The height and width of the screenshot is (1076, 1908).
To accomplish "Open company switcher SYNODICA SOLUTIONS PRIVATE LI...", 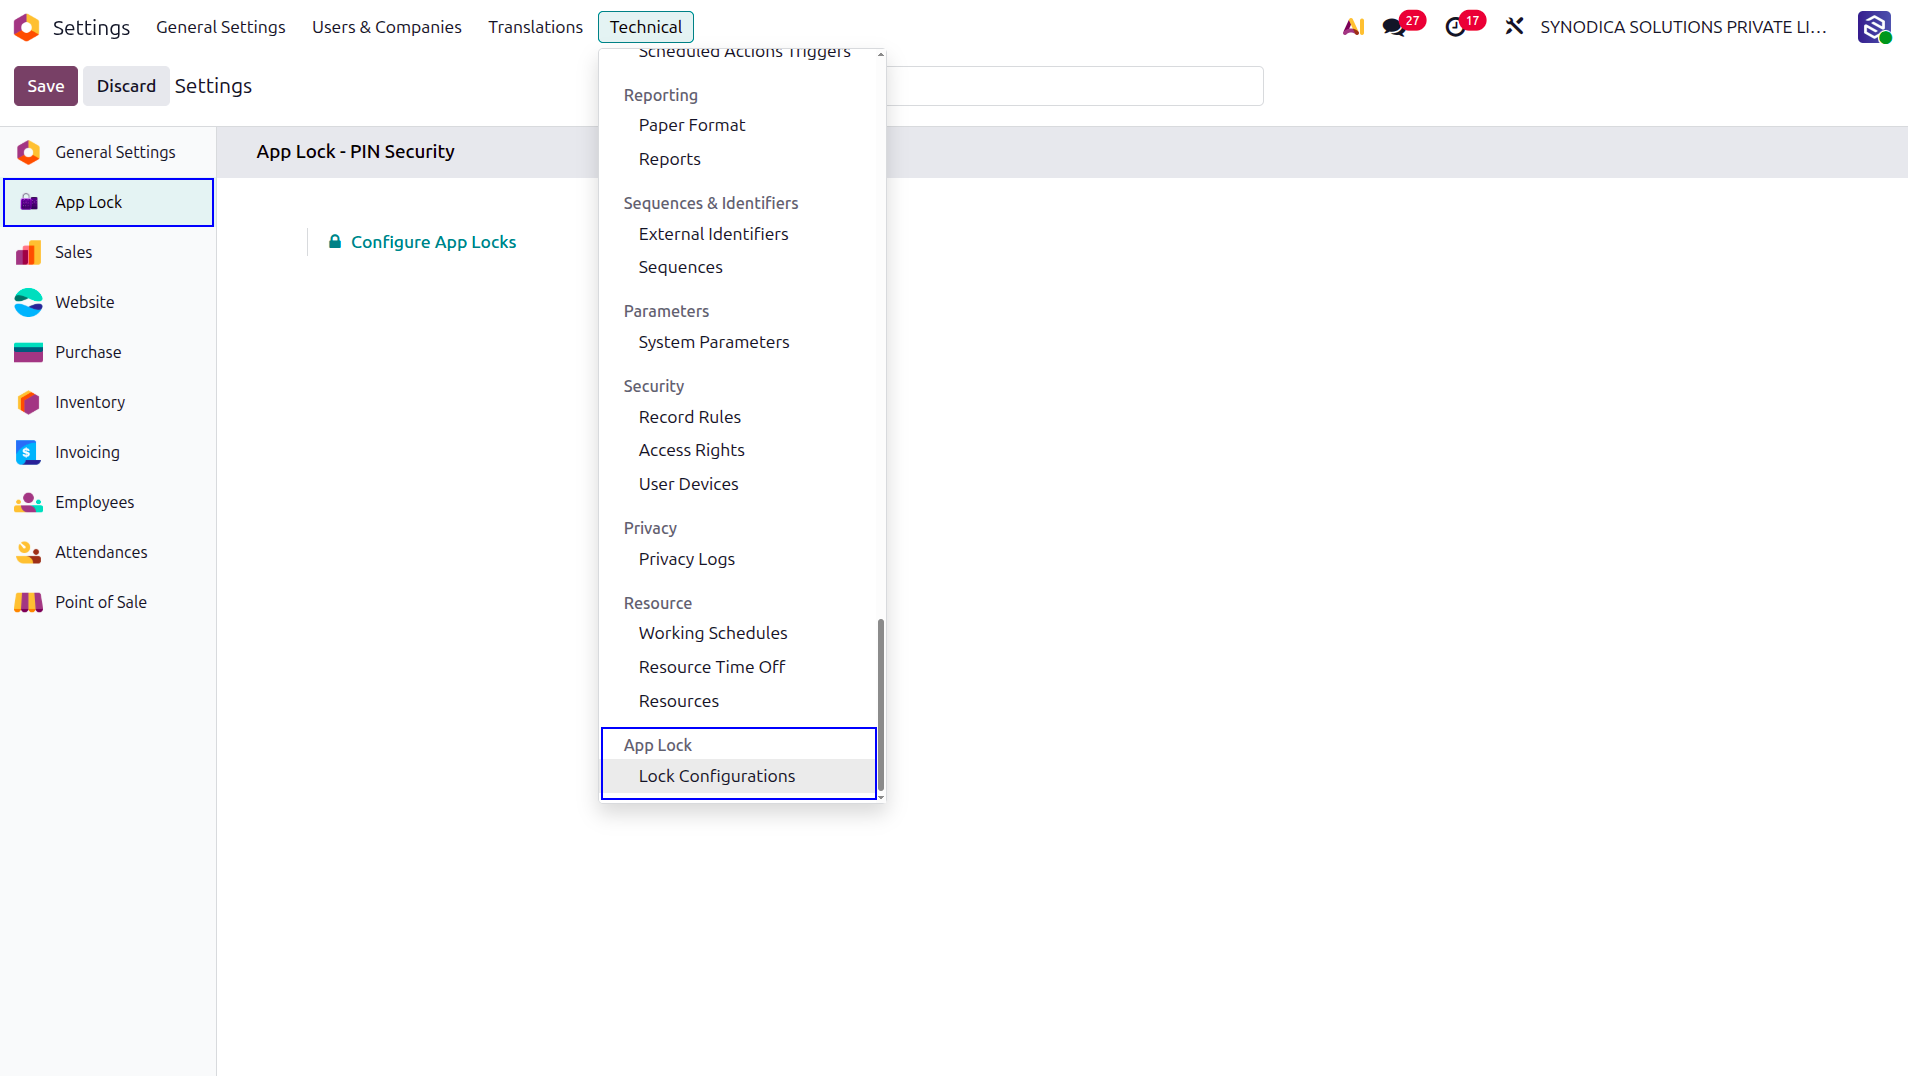I will click(1683, 27).
